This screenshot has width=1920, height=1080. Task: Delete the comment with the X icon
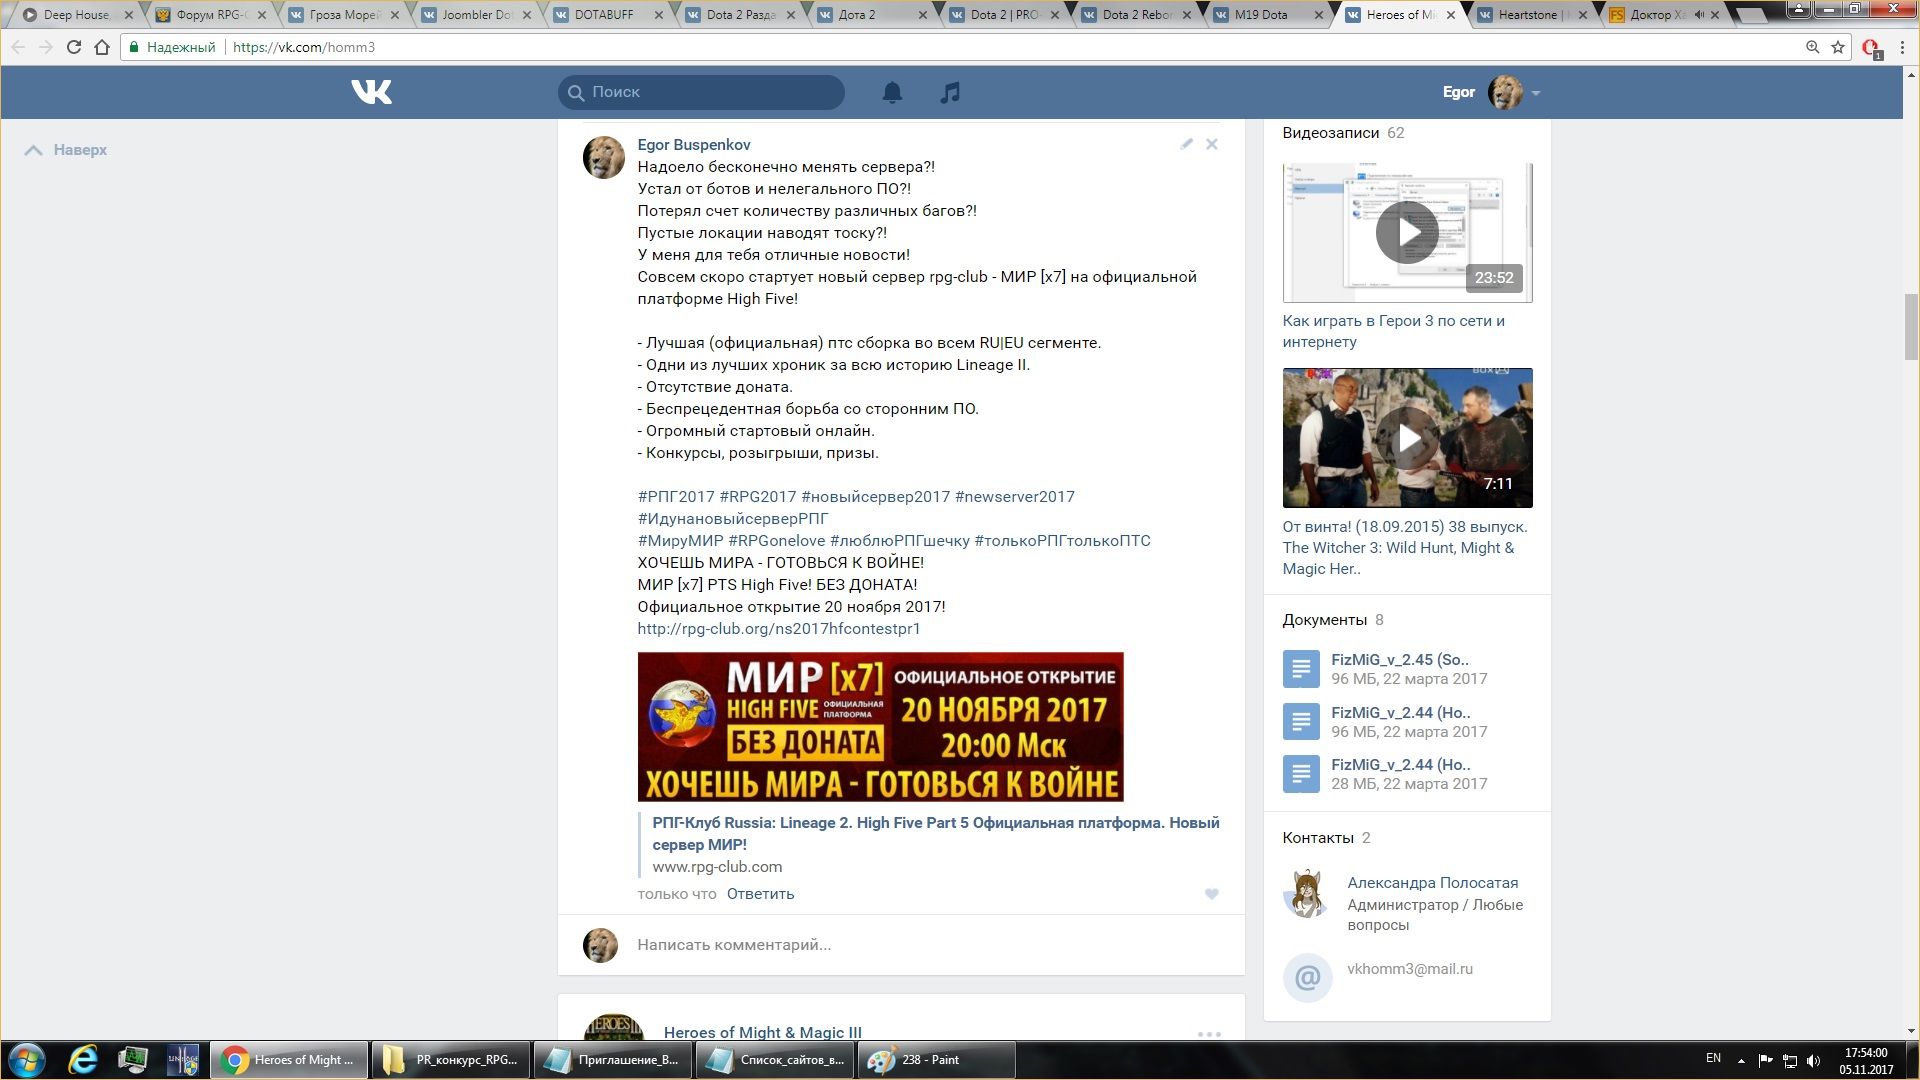coord(1212,144)
